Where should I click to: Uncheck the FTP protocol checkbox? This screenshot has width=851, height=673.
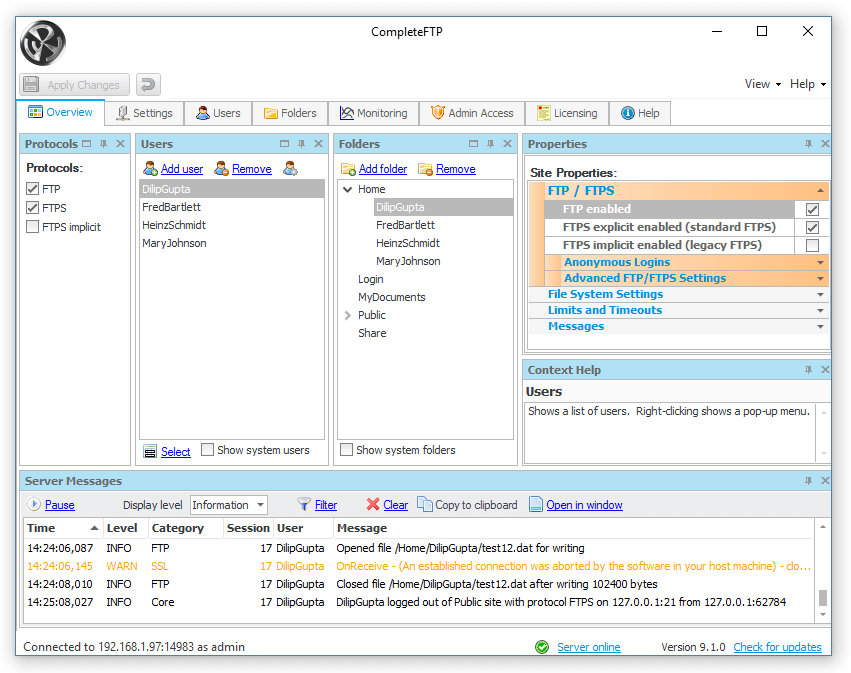pyautogui.click(x=33, y=189)
